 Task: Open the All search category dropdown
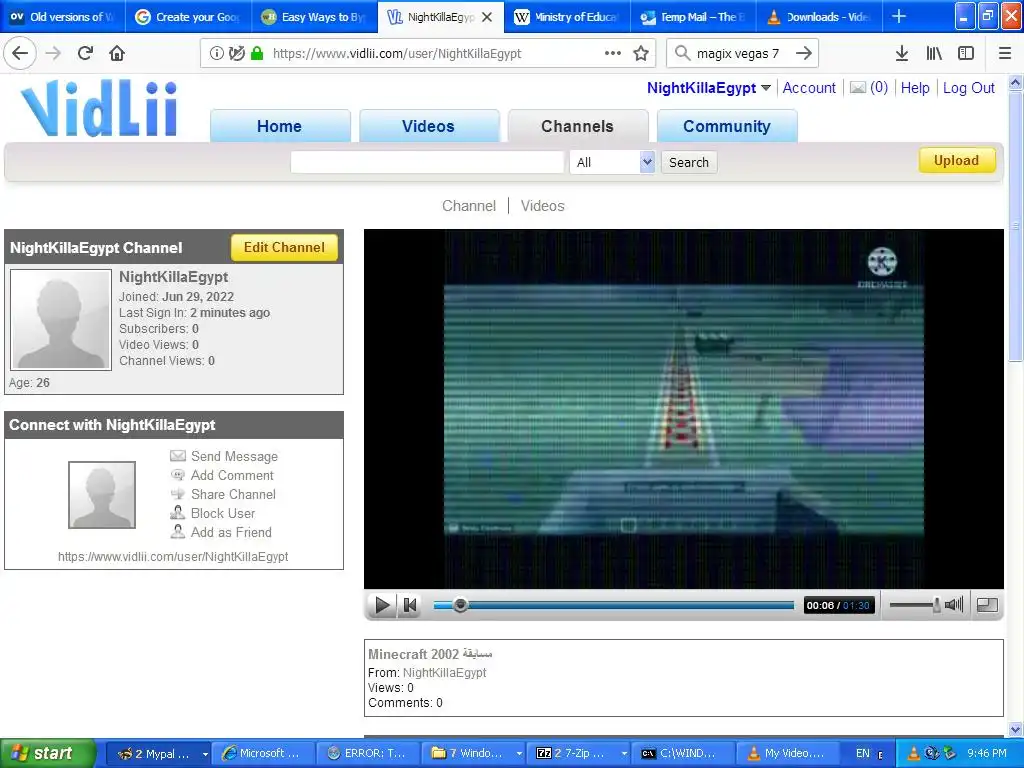(612, 162)
